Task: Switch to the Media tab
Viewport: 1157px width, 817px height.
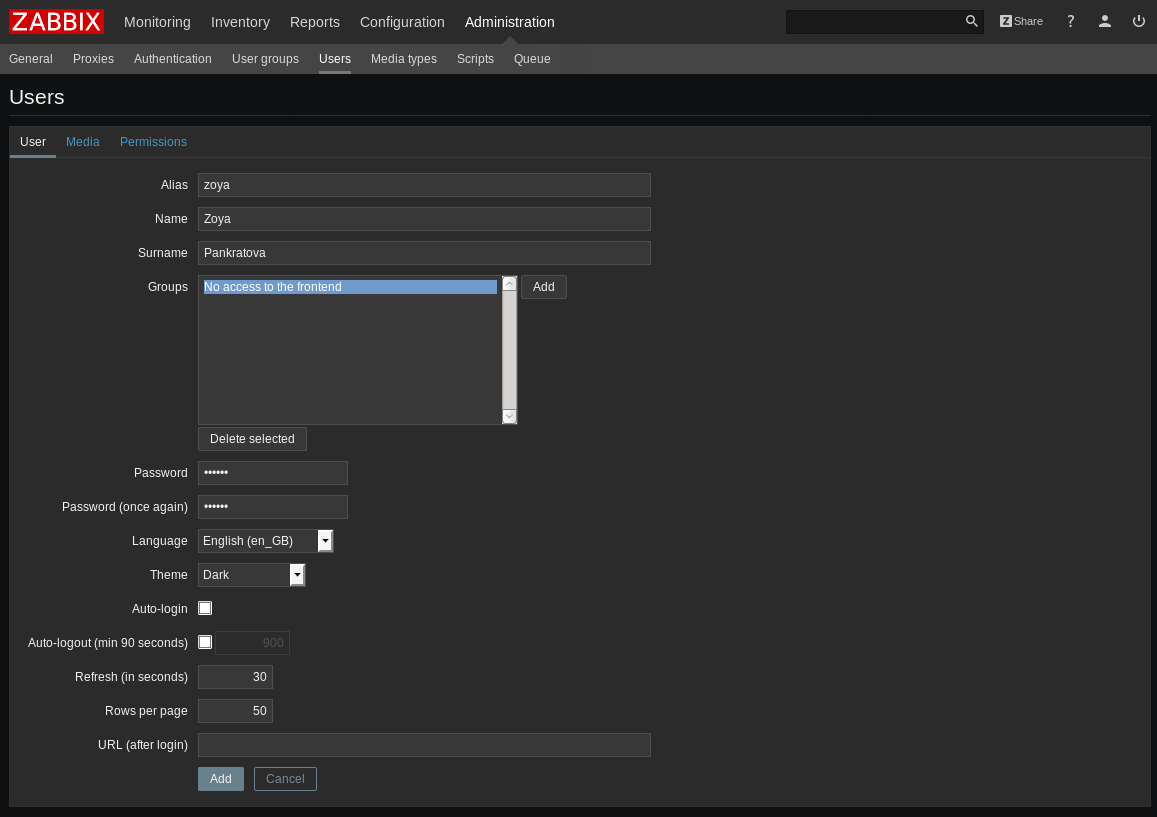Action: pyautogui.click(x=83, y=142)
